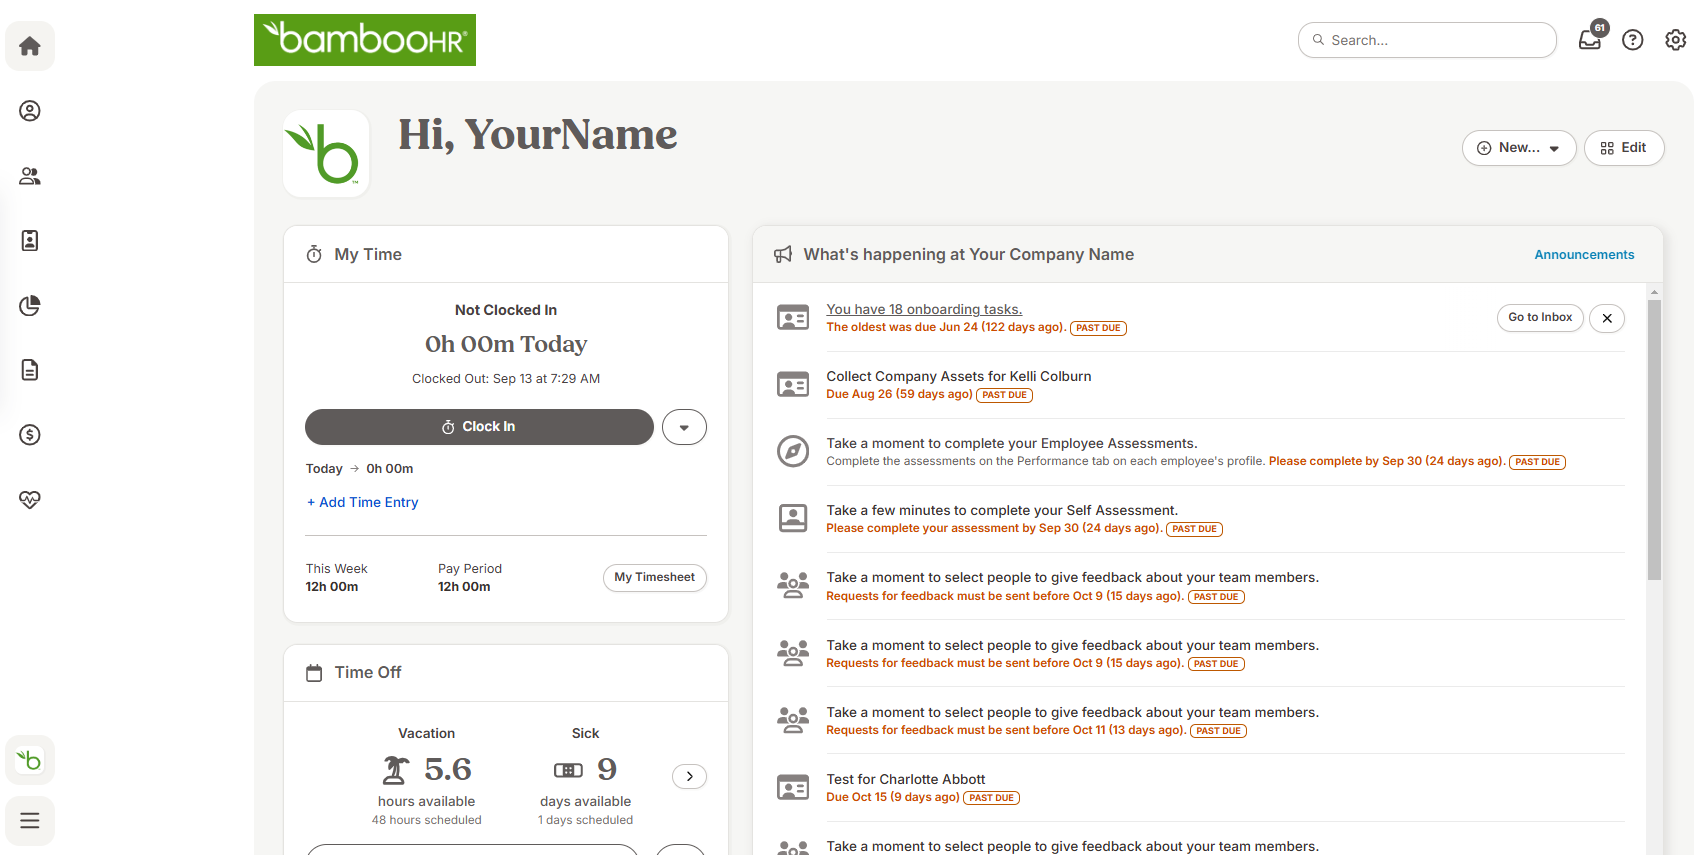Click in the Search field
This screenshot has height=855, width=1701.
(1427, 40)
